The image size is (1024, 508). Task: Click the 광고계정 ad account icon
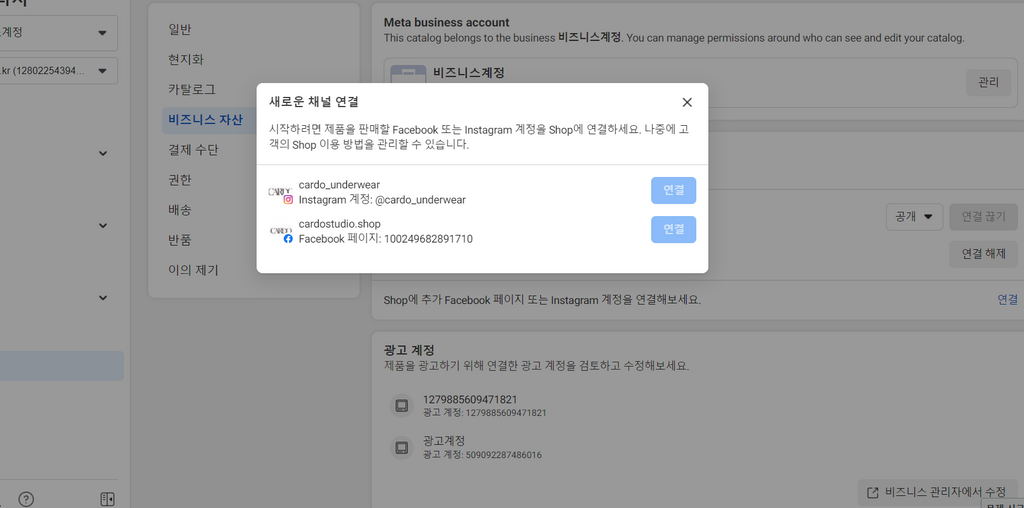point(402,447)
